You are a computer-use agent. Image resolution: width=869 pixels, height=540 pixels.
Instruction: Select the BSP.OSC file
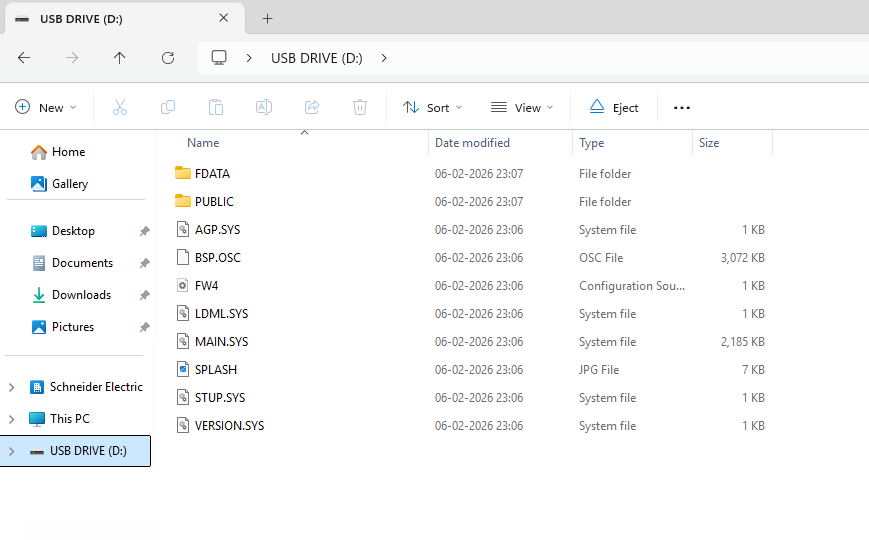218,258
